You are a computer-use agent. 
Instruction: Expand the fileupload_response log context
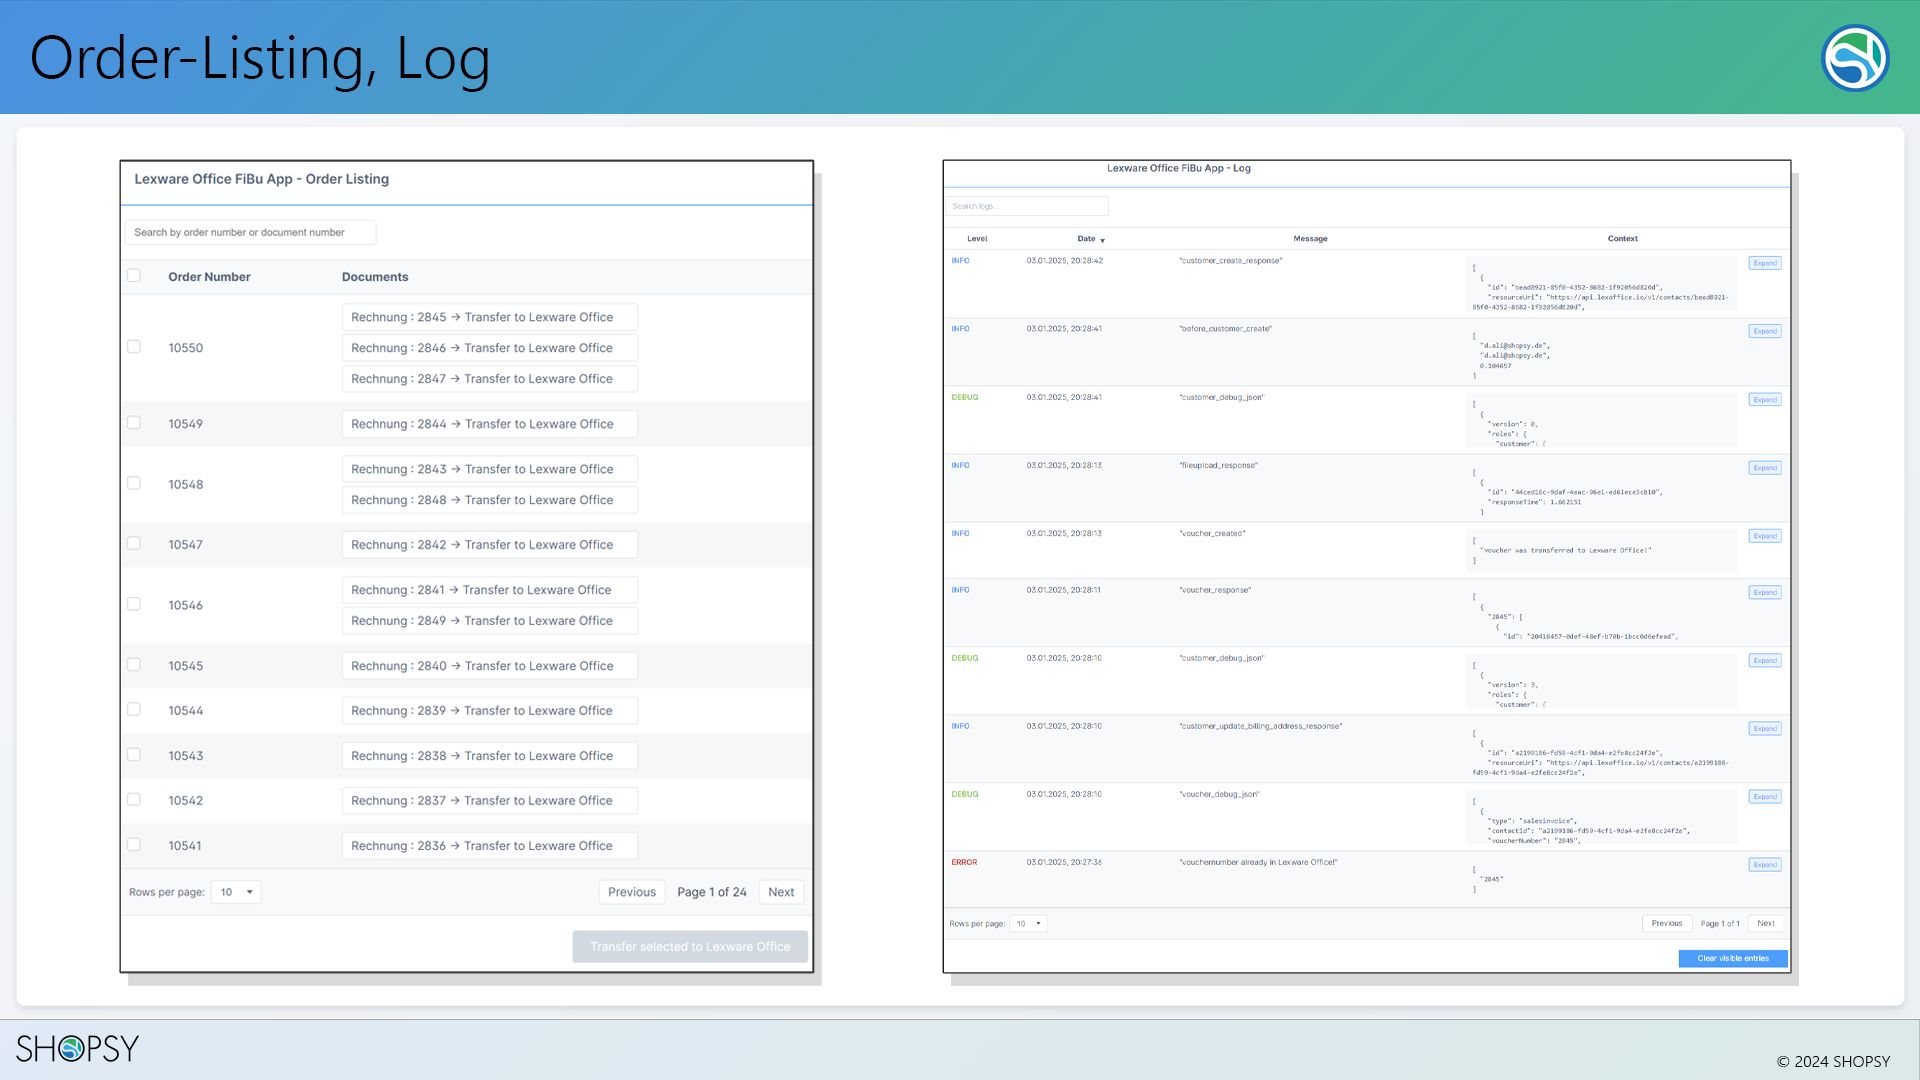[x=1765, y=468]
